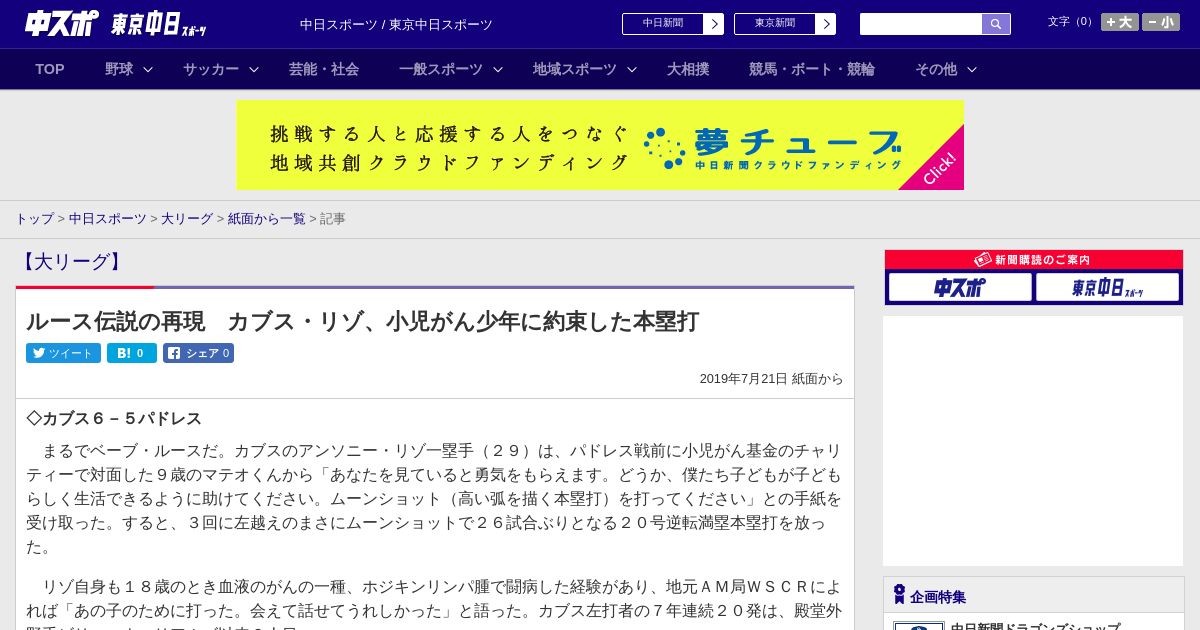Image resolution: width=1200 pixels, height=630 pixels.
Task: Share article with the Twitter ツイート button
Action: tap(63, 353)
